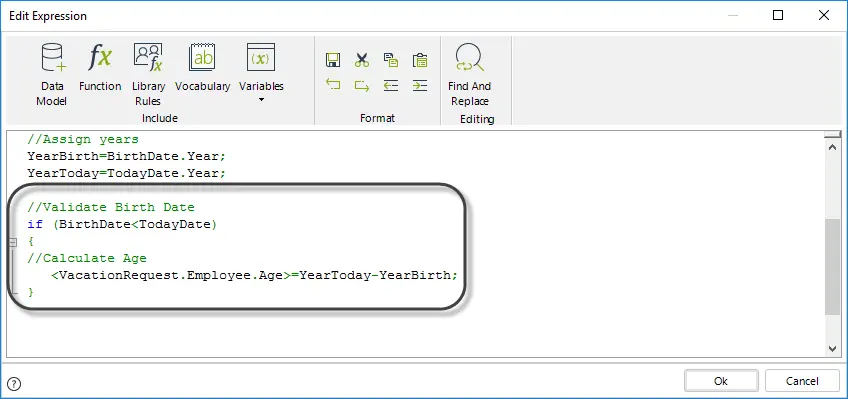Paste from clipboard icon

coord(420,60)
